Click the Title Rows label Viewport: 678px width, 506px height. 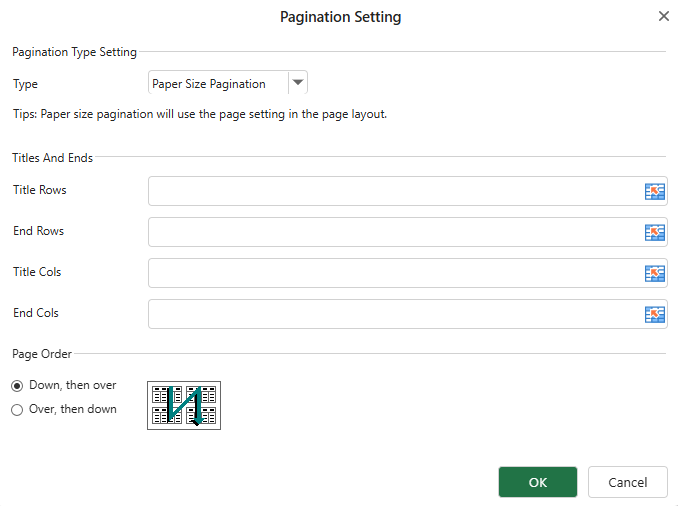40,190
